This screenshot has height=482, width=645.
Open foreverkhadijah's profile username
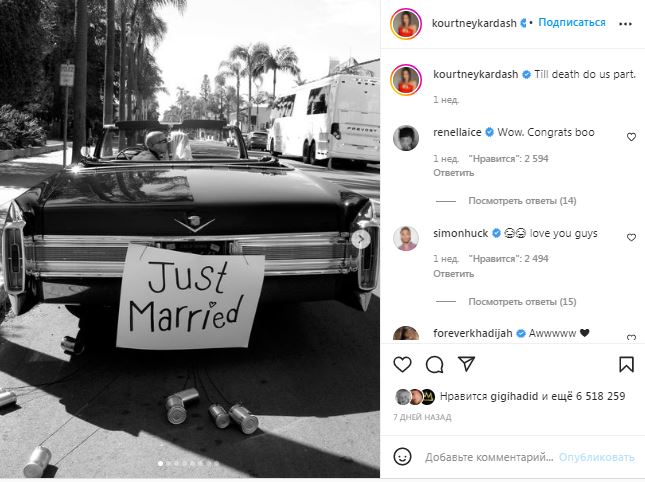point(473,333)
